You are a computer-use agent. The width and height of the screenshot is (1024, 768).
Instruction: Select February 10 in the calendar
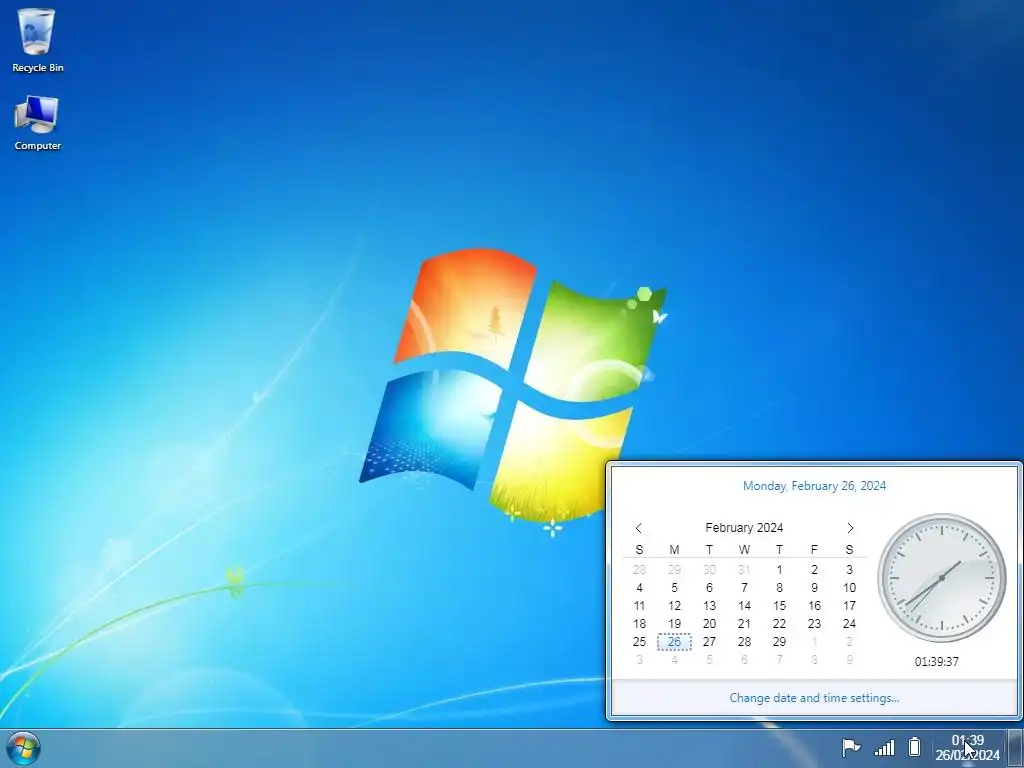coord(849,588)
